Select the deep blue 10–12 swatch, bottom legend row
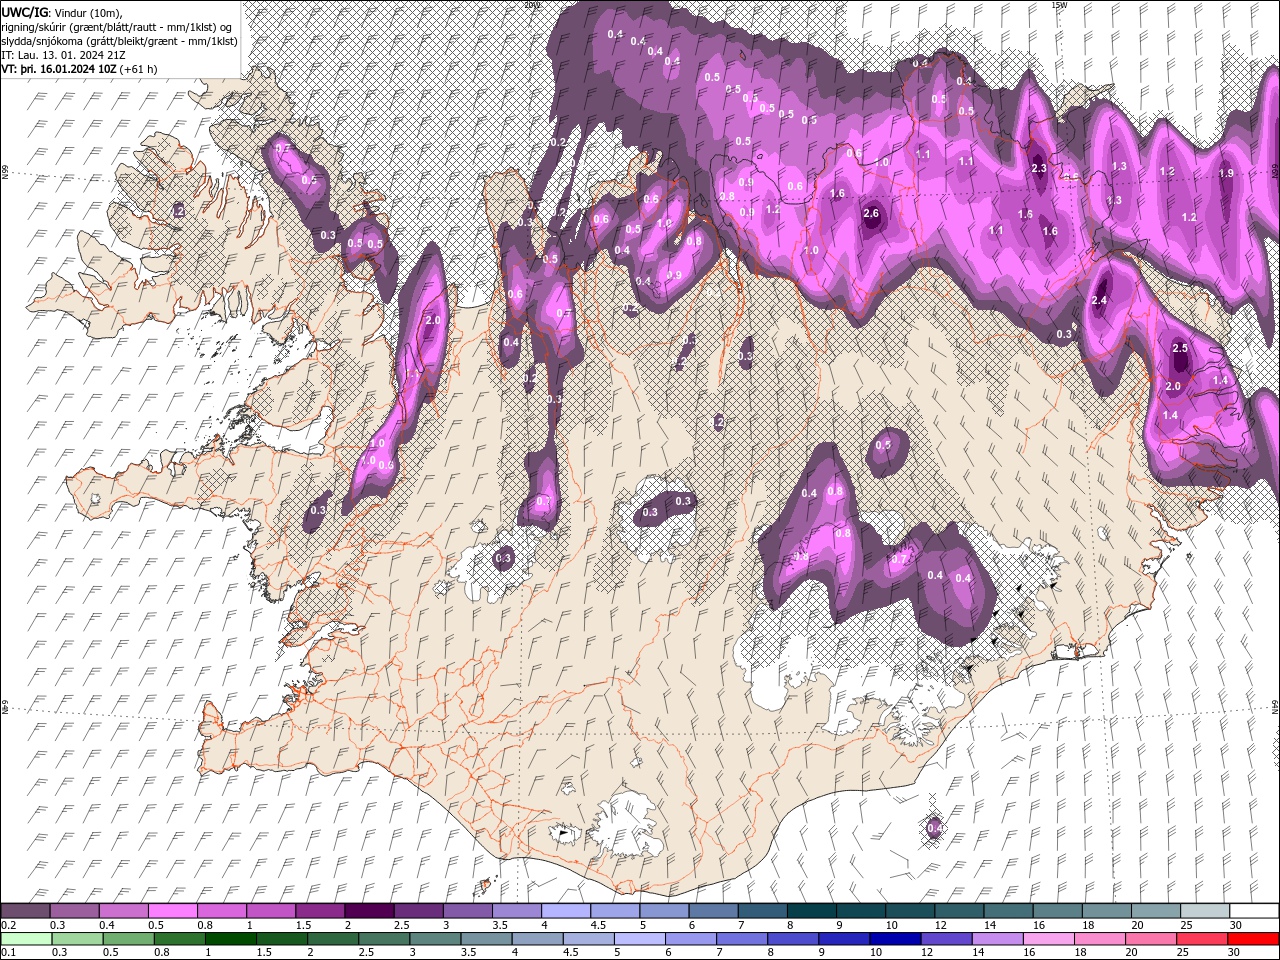The height and width of the screenshot is (960, 1280). click(896, 939)
